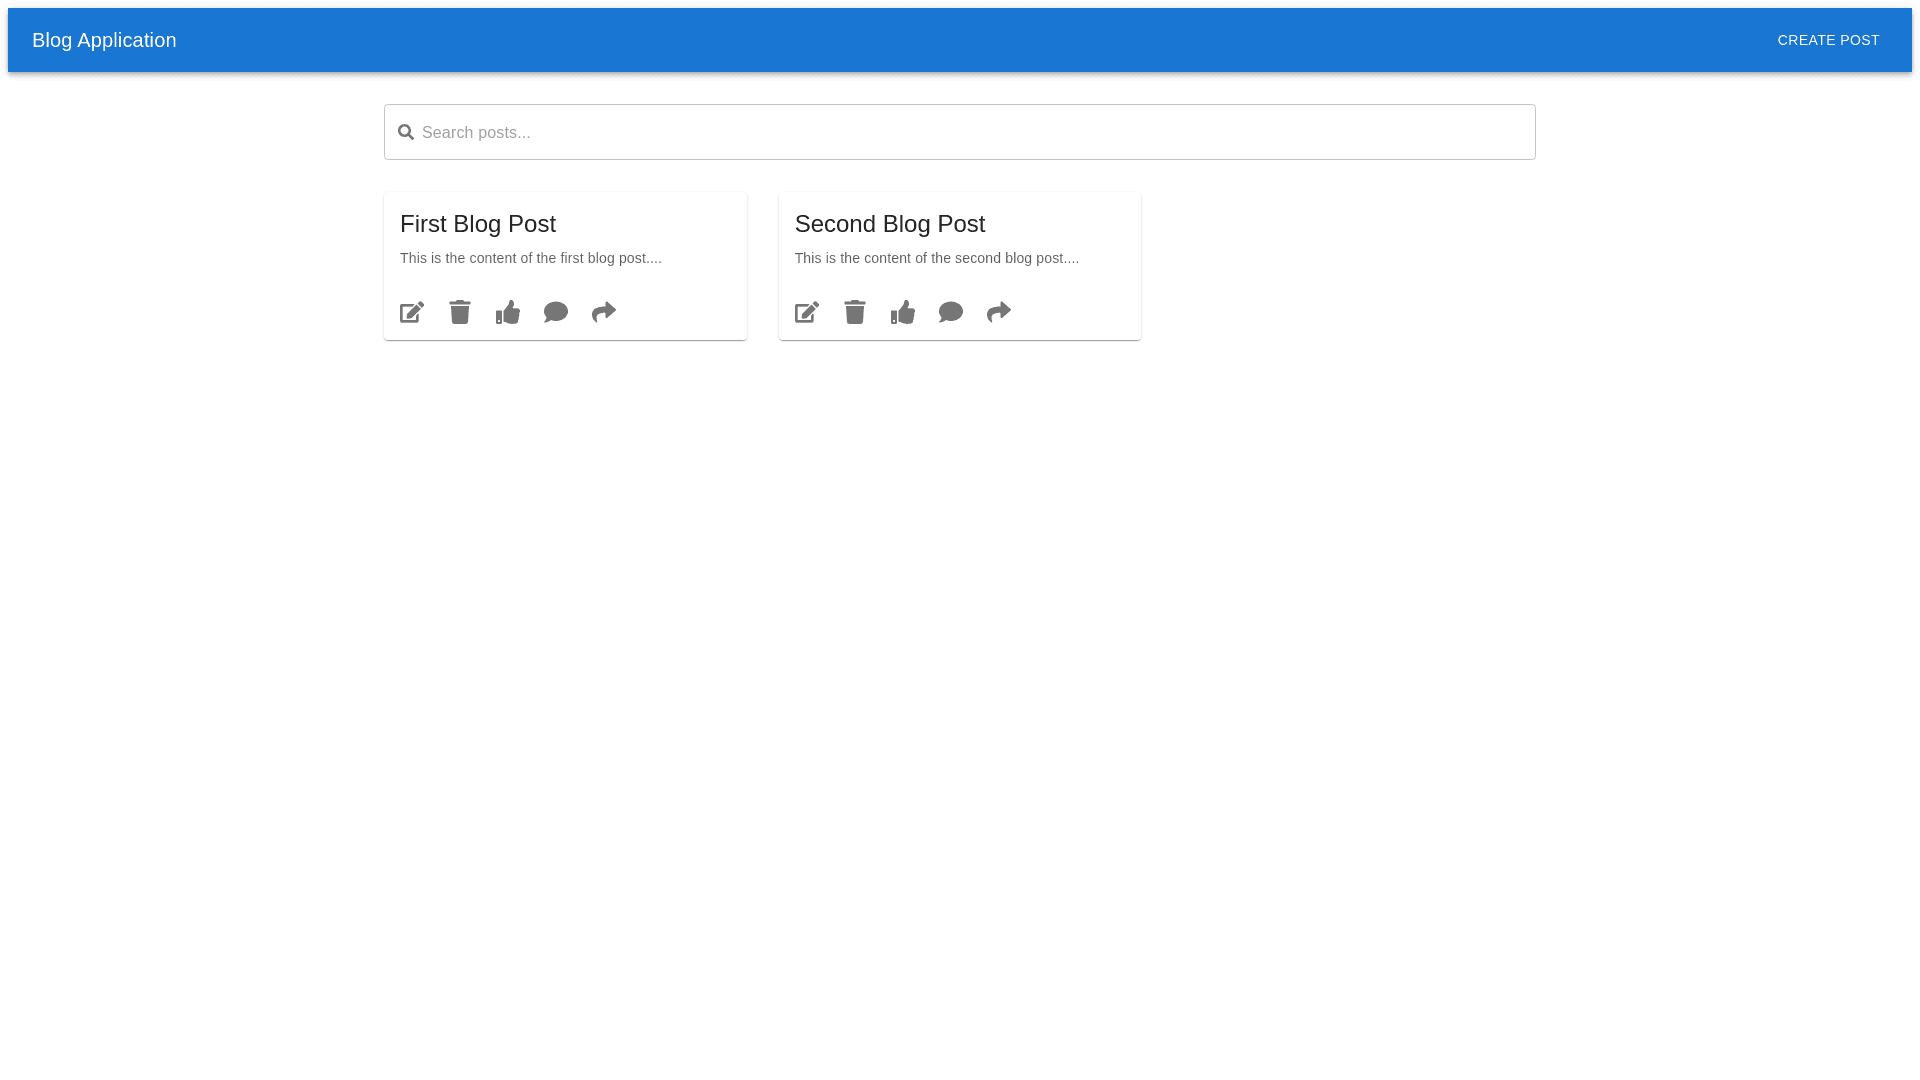Click the first post's content preview text
Screen dimensions: 1920x1080
(531, 258)
